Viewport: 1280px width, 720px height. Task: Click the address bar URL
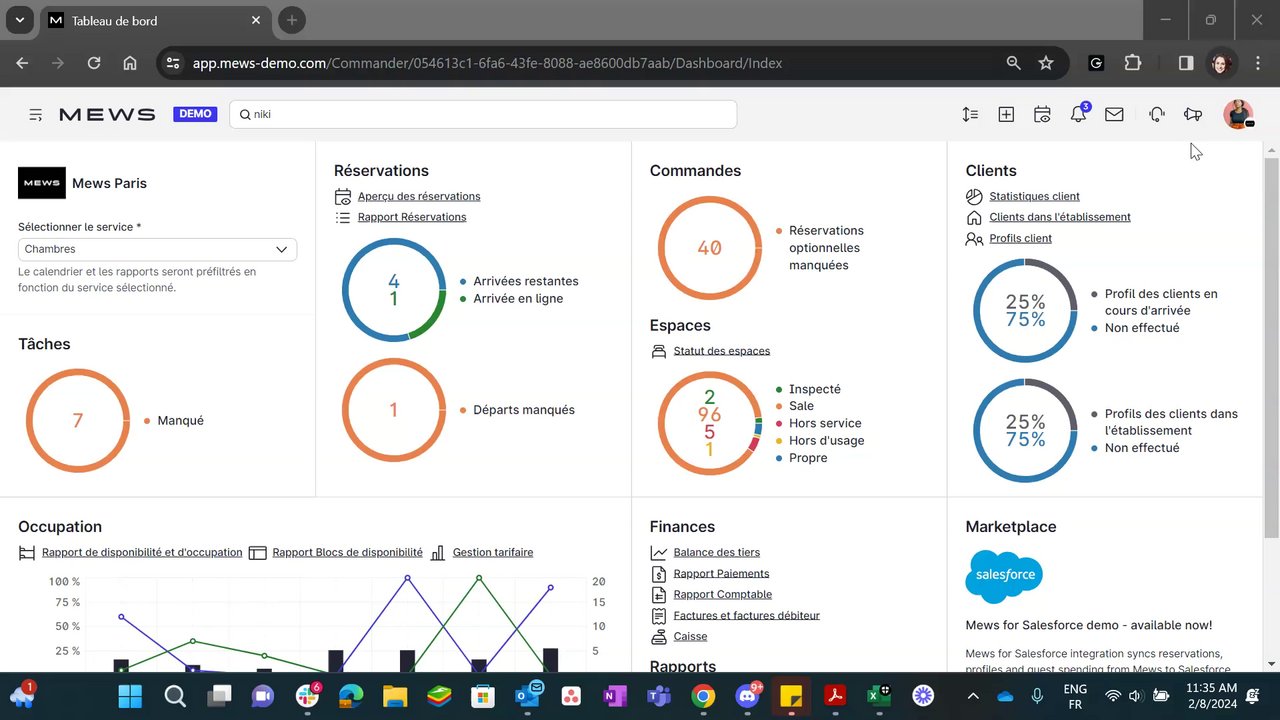[x=487, y=63]
